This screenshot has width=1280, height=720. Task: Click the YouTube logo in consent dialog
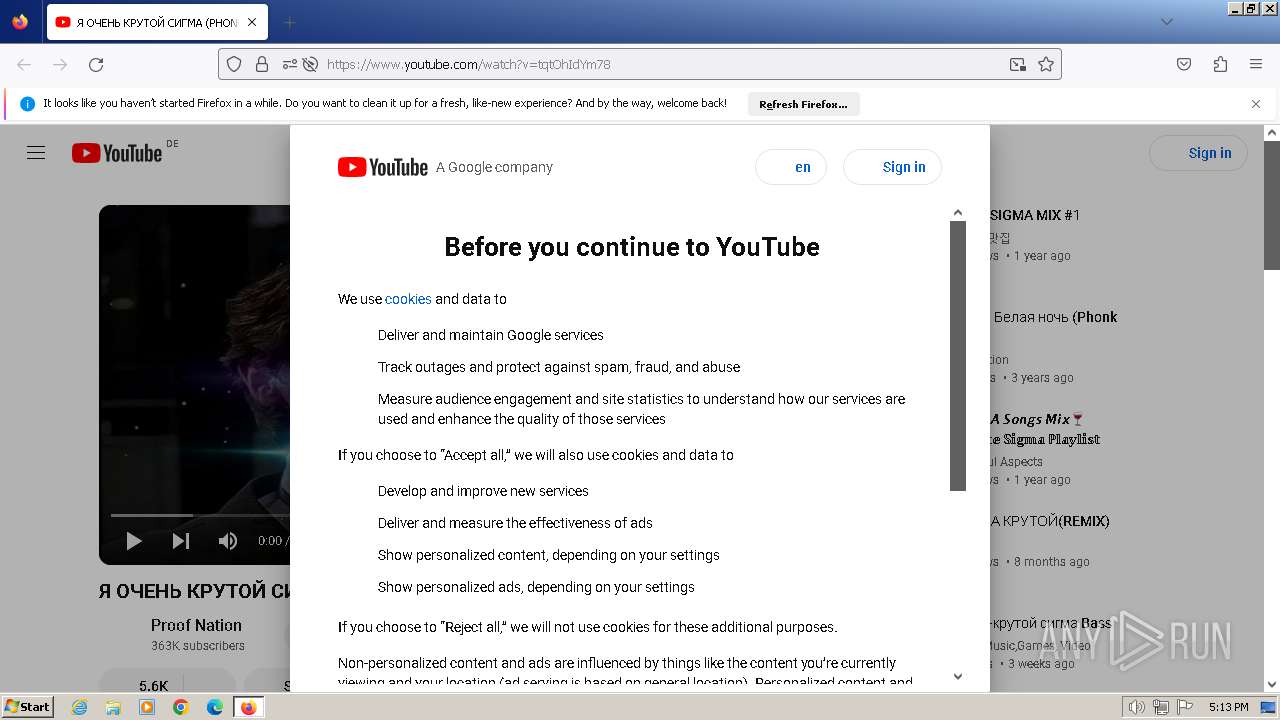383,167
